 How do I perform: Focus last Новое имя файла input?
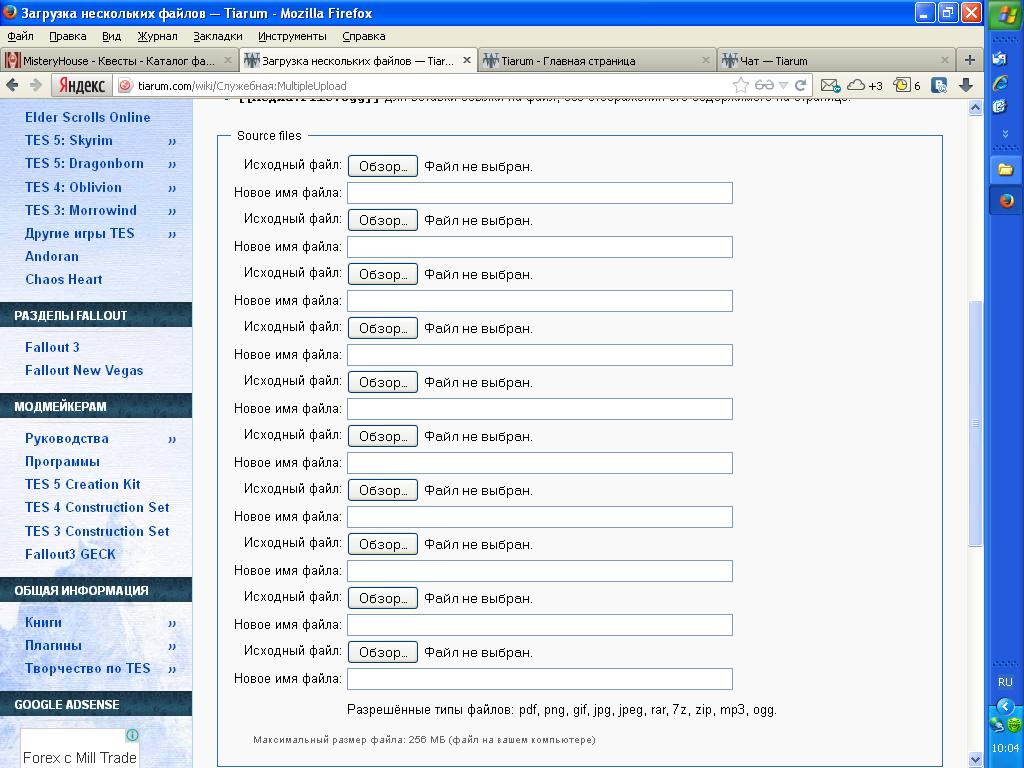tap(539, 679)
